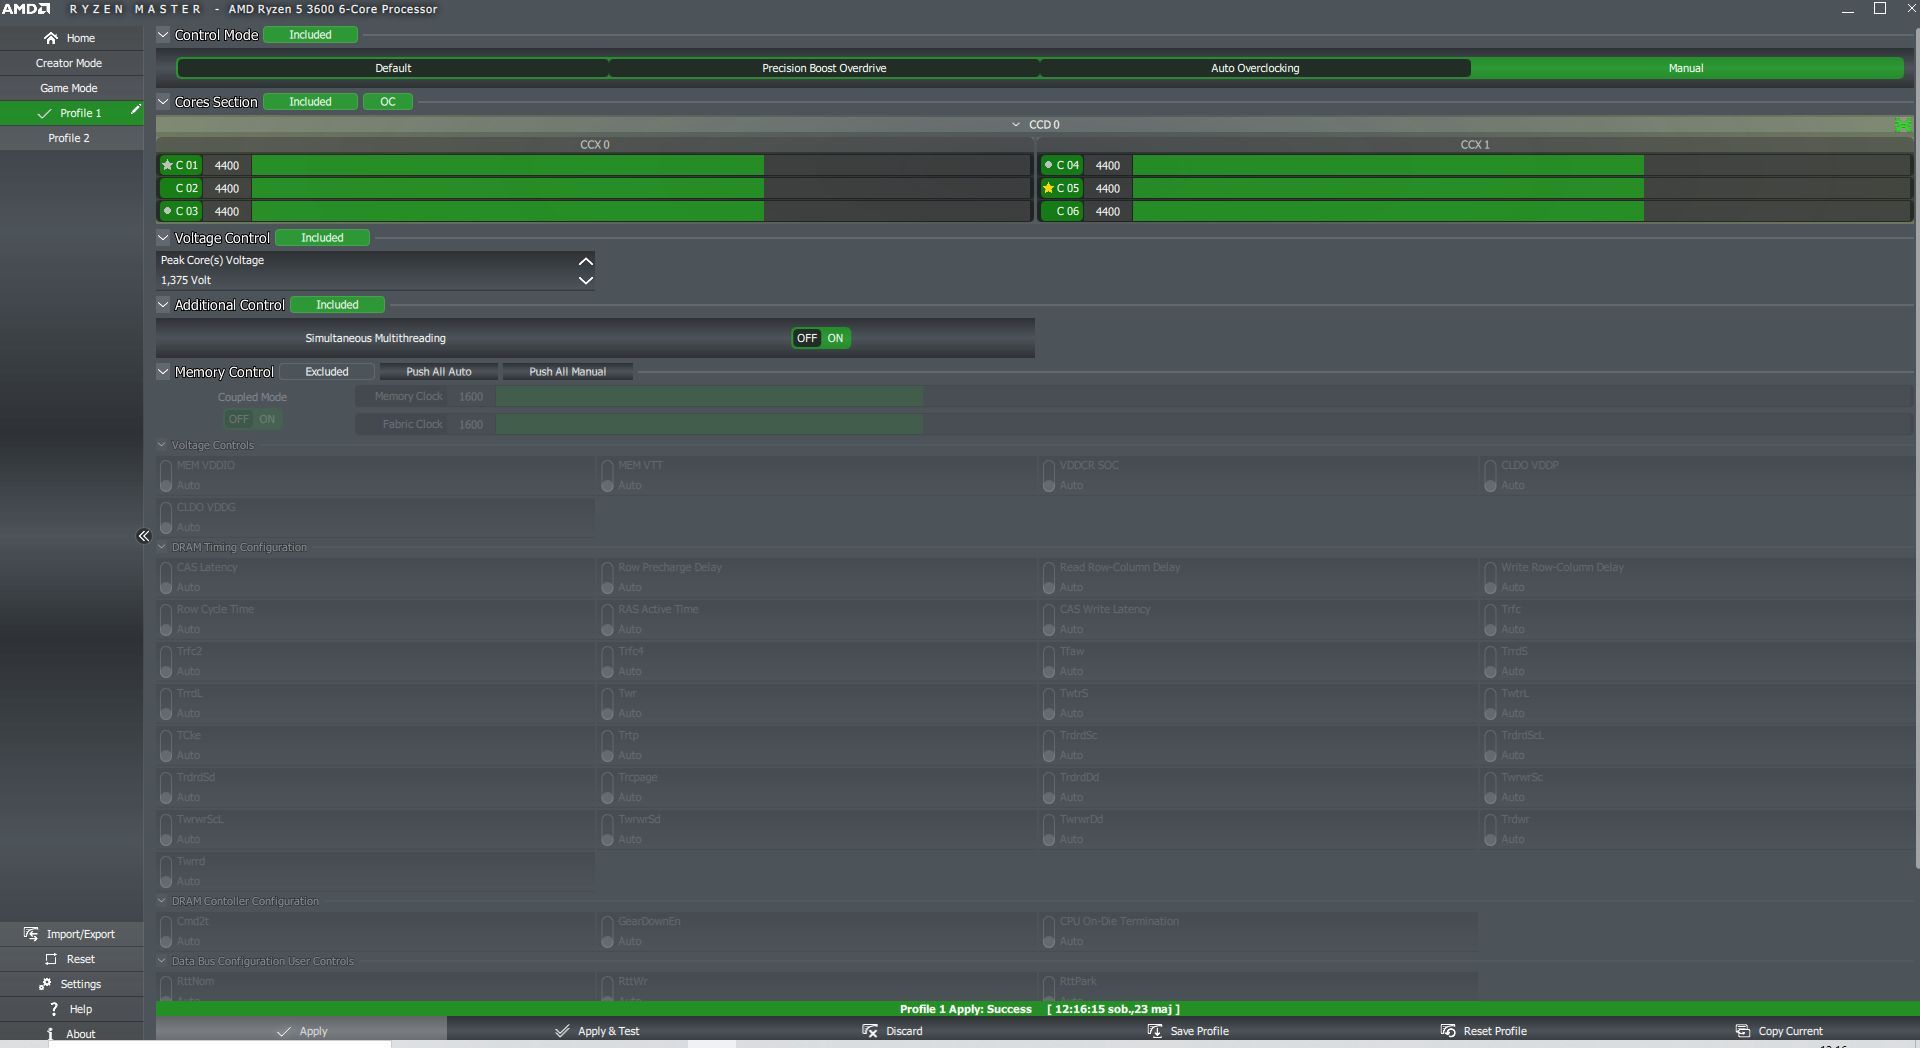
Task: Turn Simultaneous Multithreading ON
Action: pos(836,338)
